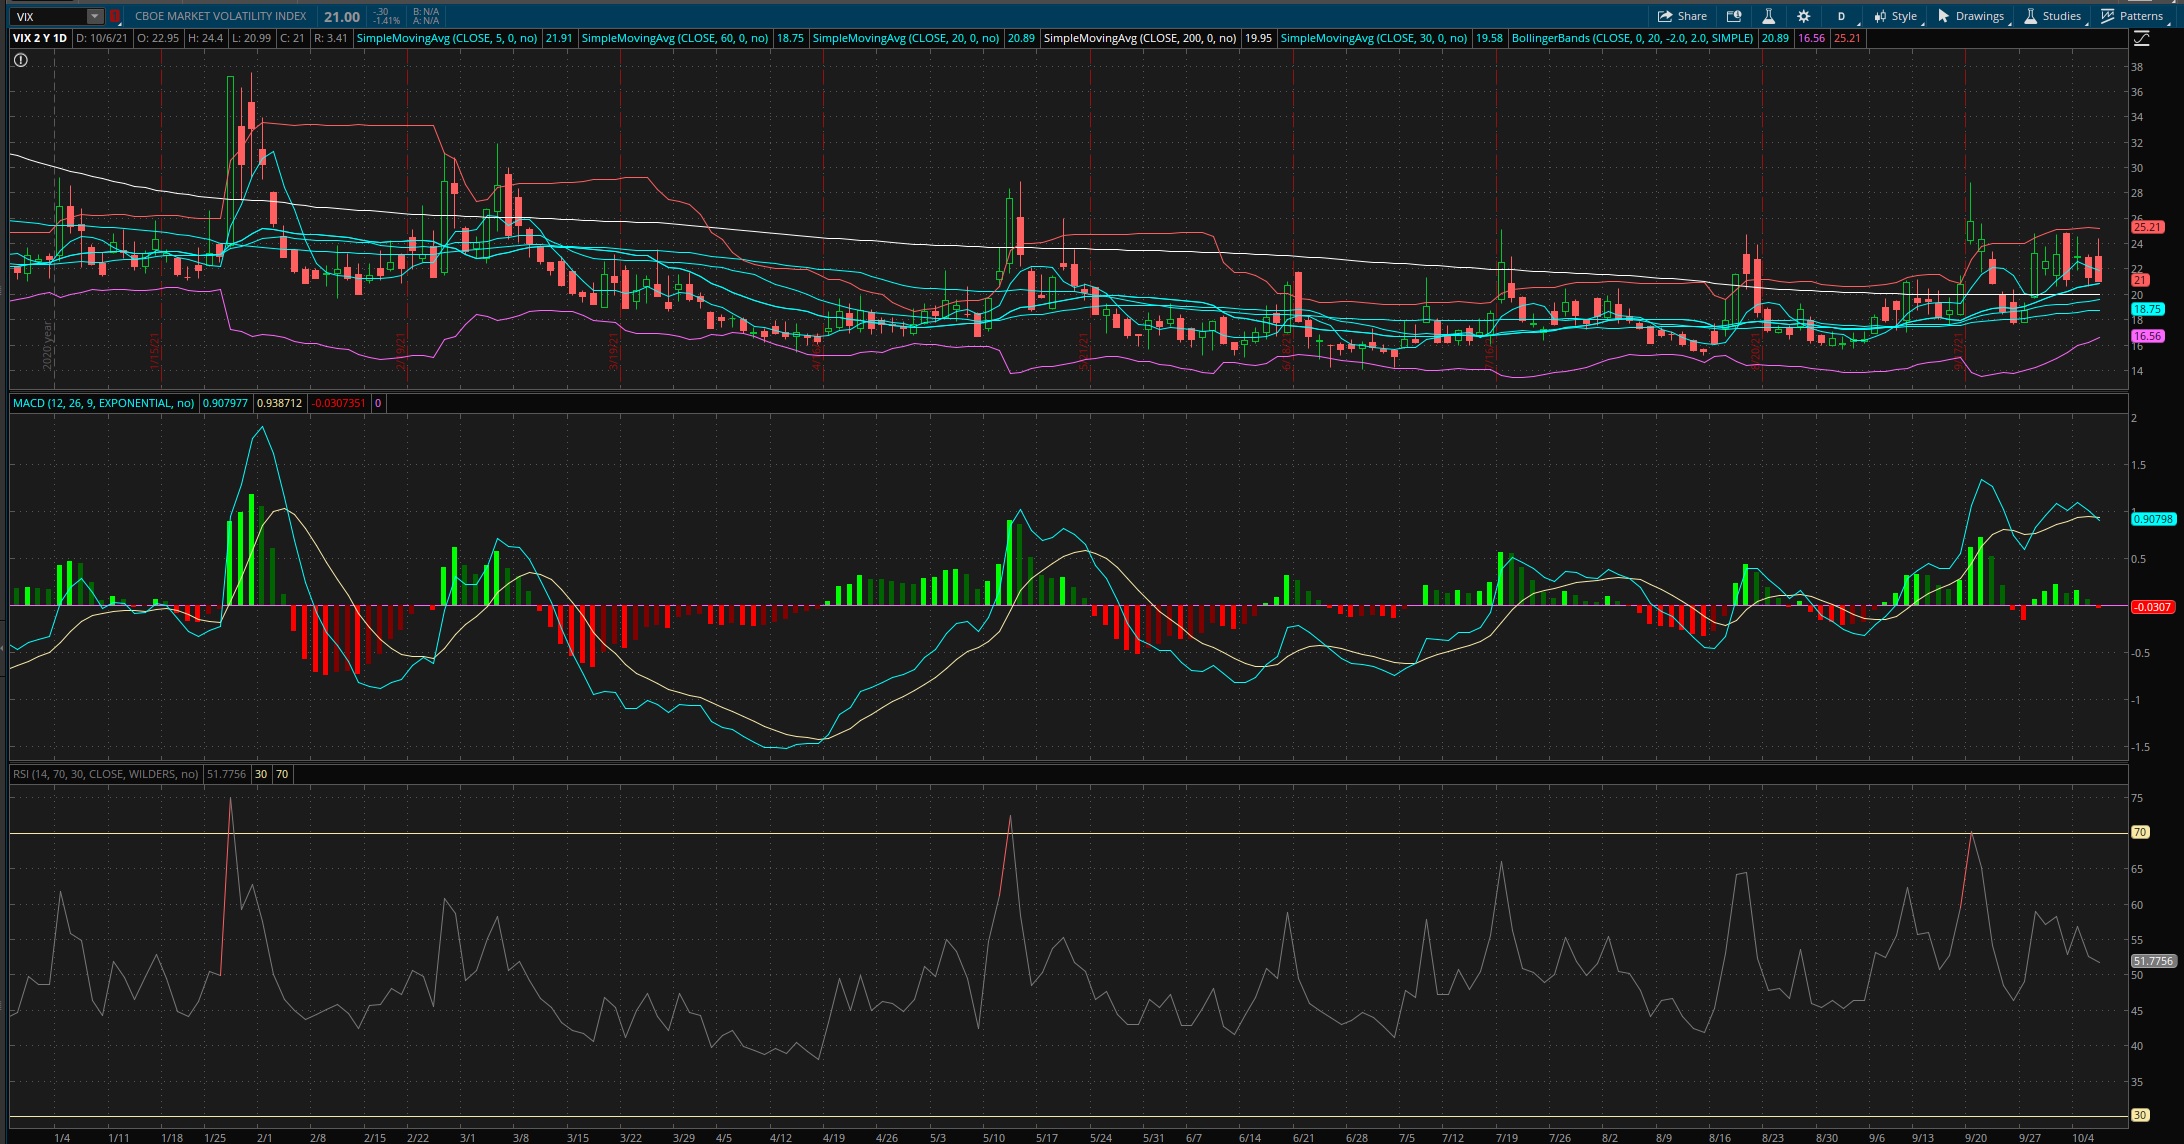
Task: Select SimpleMovingAvg (CLOSE, 200, 0, no) label
Action: (x=1140, y=38)
